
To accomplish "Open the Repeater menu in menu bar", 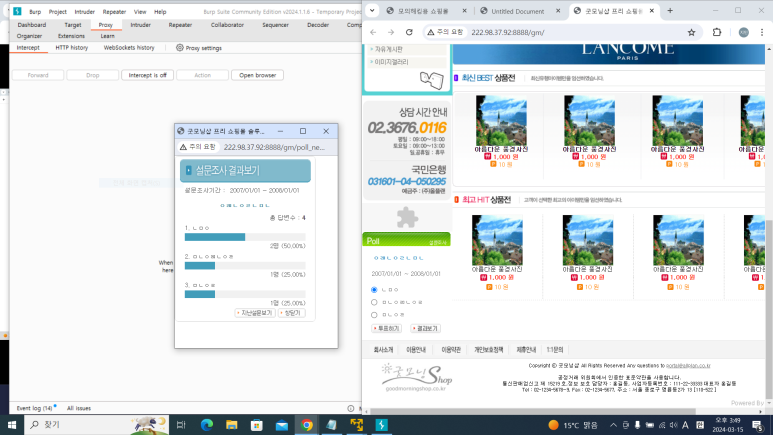I will click(114, 11).
